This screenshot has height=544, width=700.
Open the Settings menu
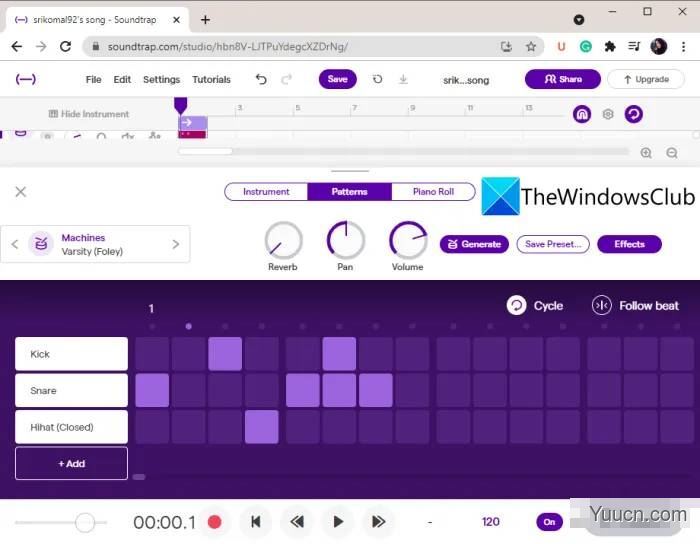click(x=162, y=79)
